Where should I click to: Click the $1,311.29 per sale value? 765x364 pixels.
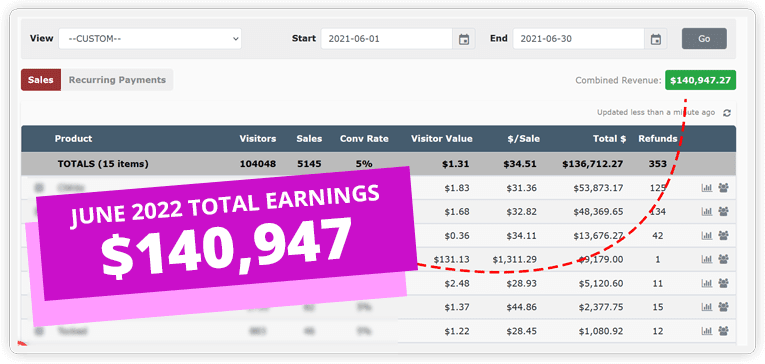(514, 260)
